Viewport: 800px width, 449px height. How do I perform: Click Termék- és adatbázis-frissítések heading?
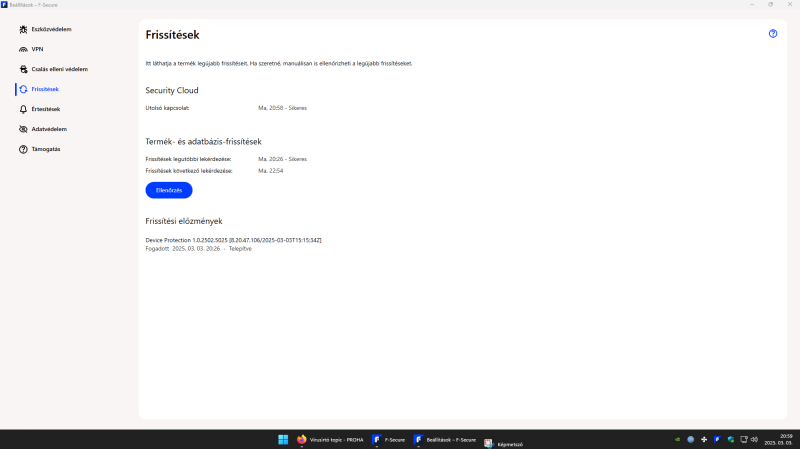tap(203, 142)
